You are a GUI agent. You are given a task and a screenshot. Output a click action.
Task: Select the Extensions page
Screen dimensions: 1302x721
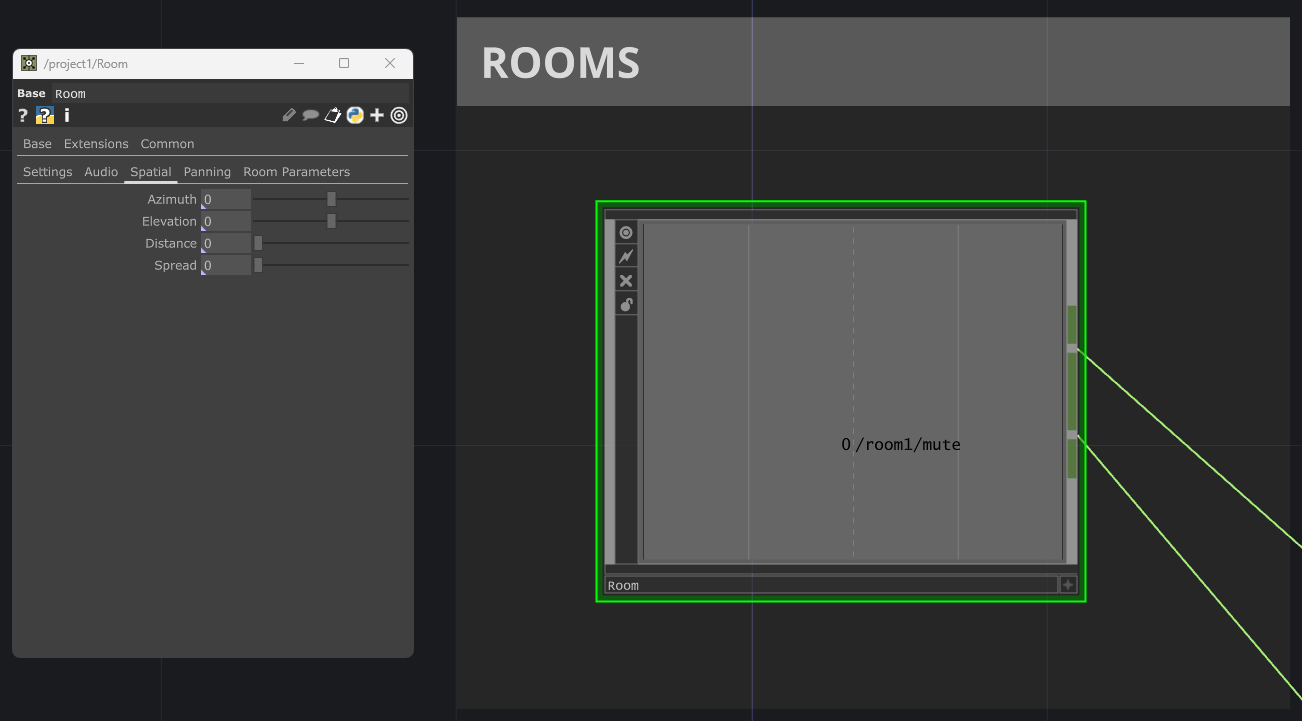[96, 144]
